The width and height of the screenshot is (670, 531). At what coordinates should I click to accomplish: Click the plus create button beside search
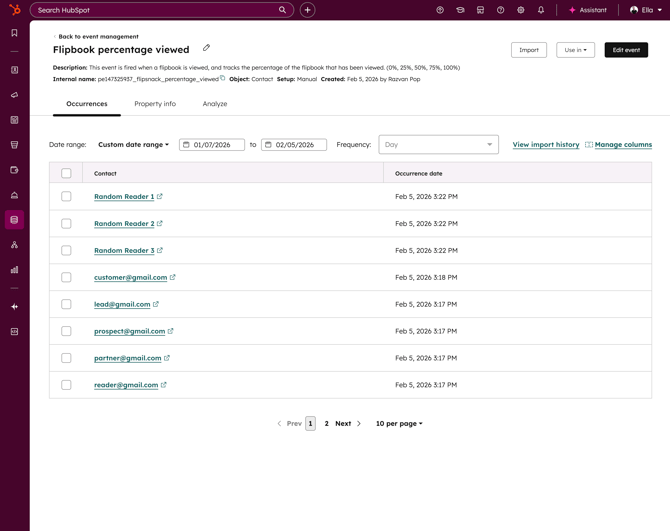tap(307, 10)
